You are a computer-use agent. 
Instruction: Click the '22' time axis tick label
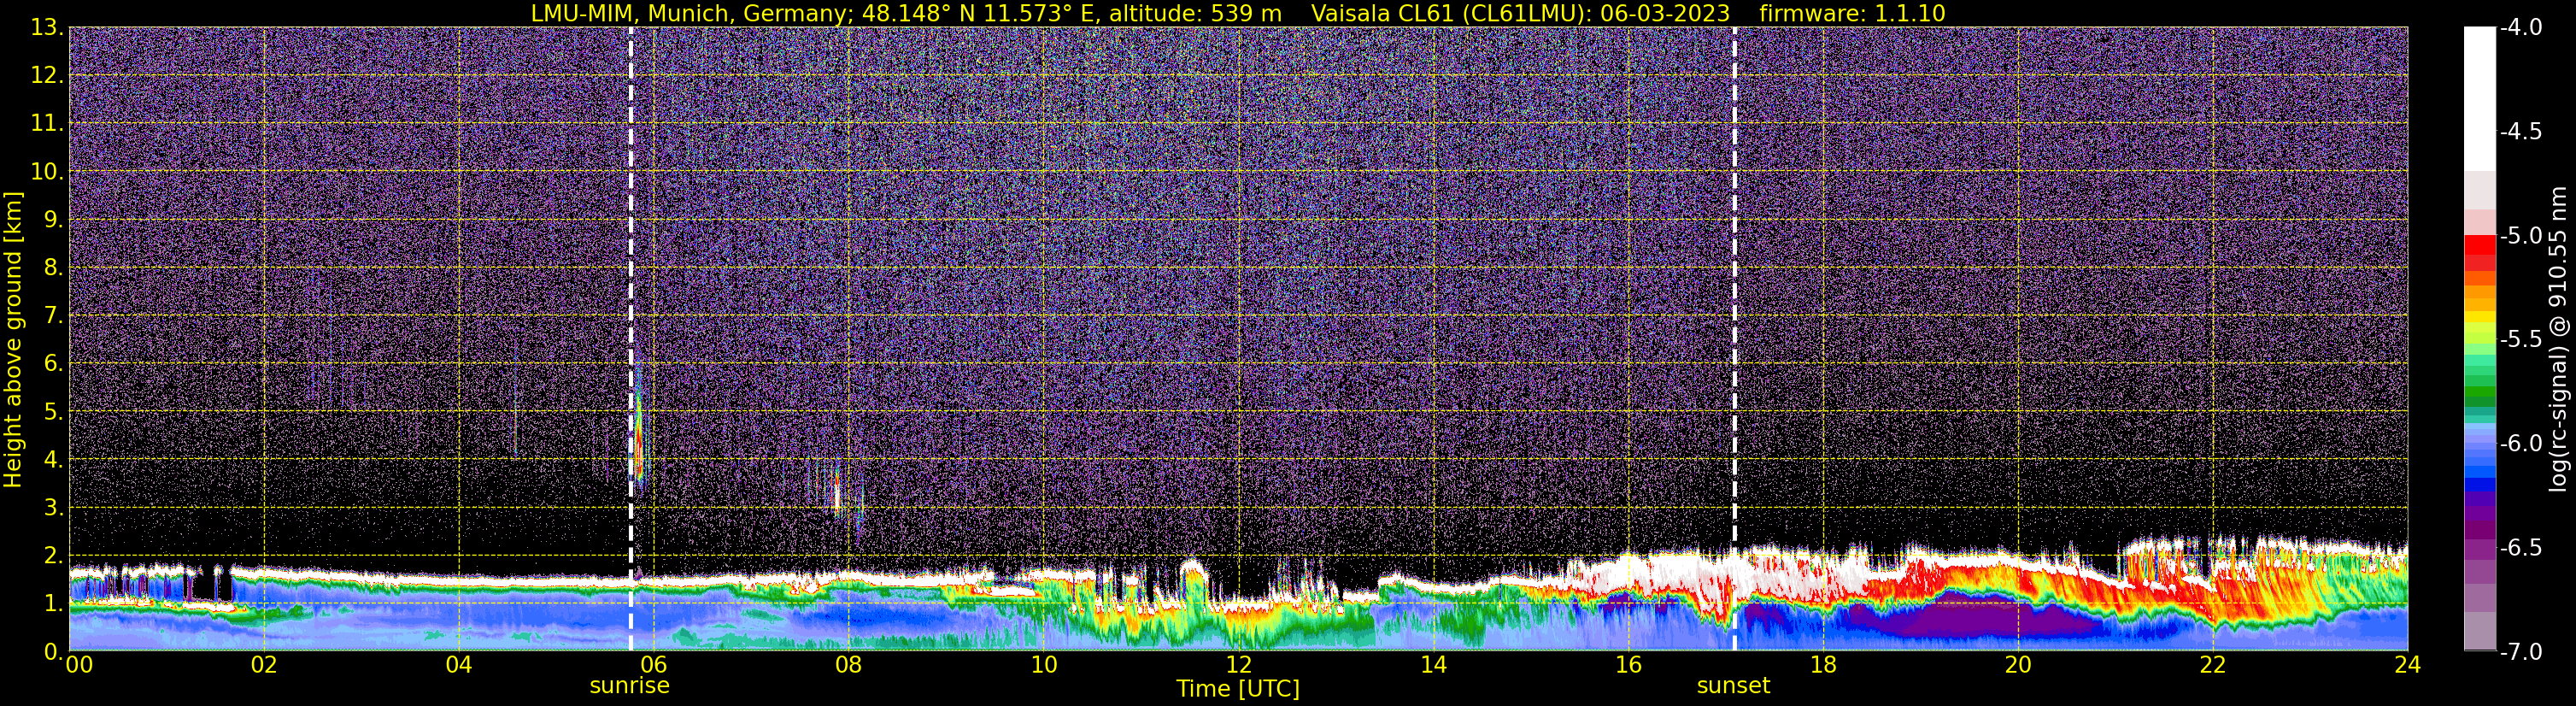pos(2213,665)
